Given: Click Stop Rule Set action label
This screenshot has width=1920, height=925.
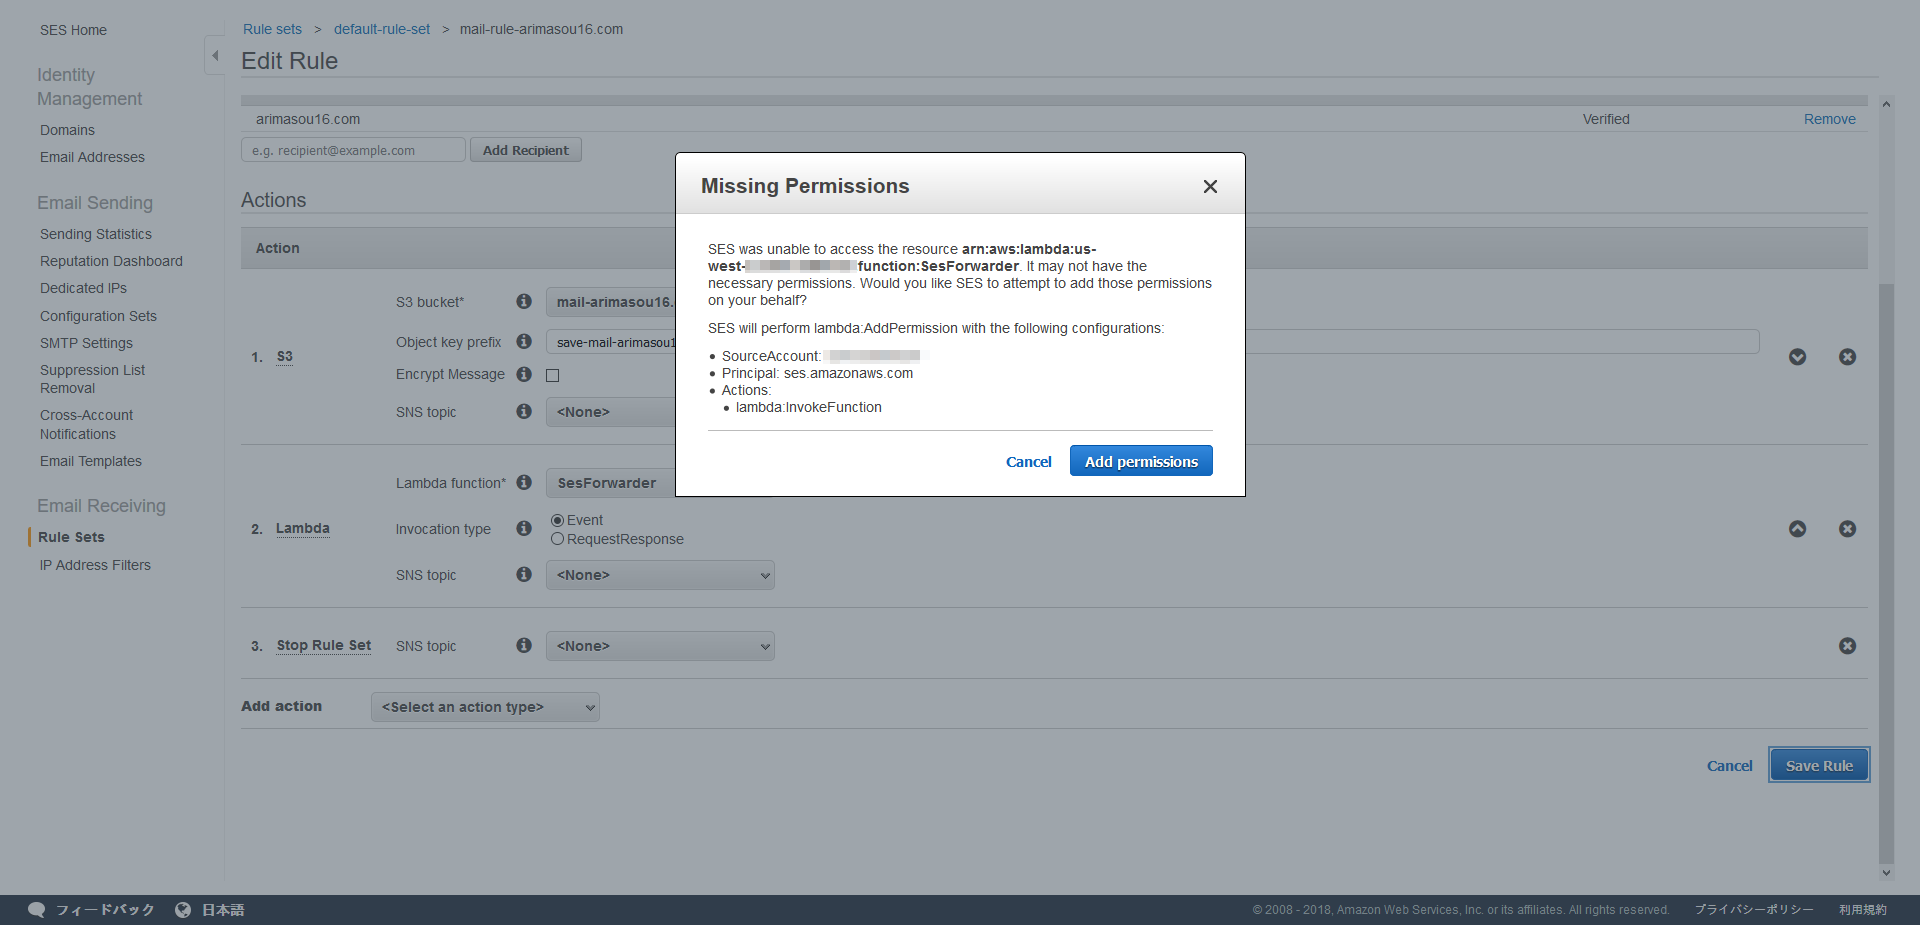Looking at the screenshot, I should point(324,645).
